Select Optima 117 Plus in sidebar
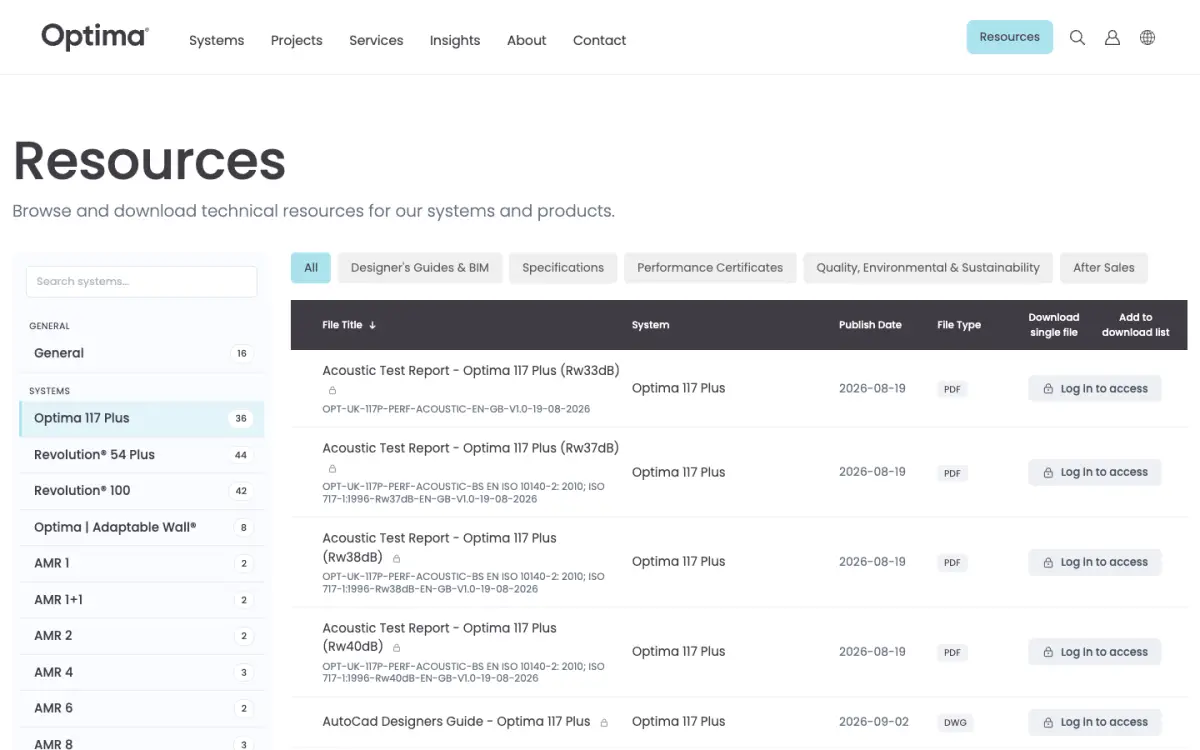Image resolution: width=1200 pixels, height=750 pixels. [x=142, y=419]
